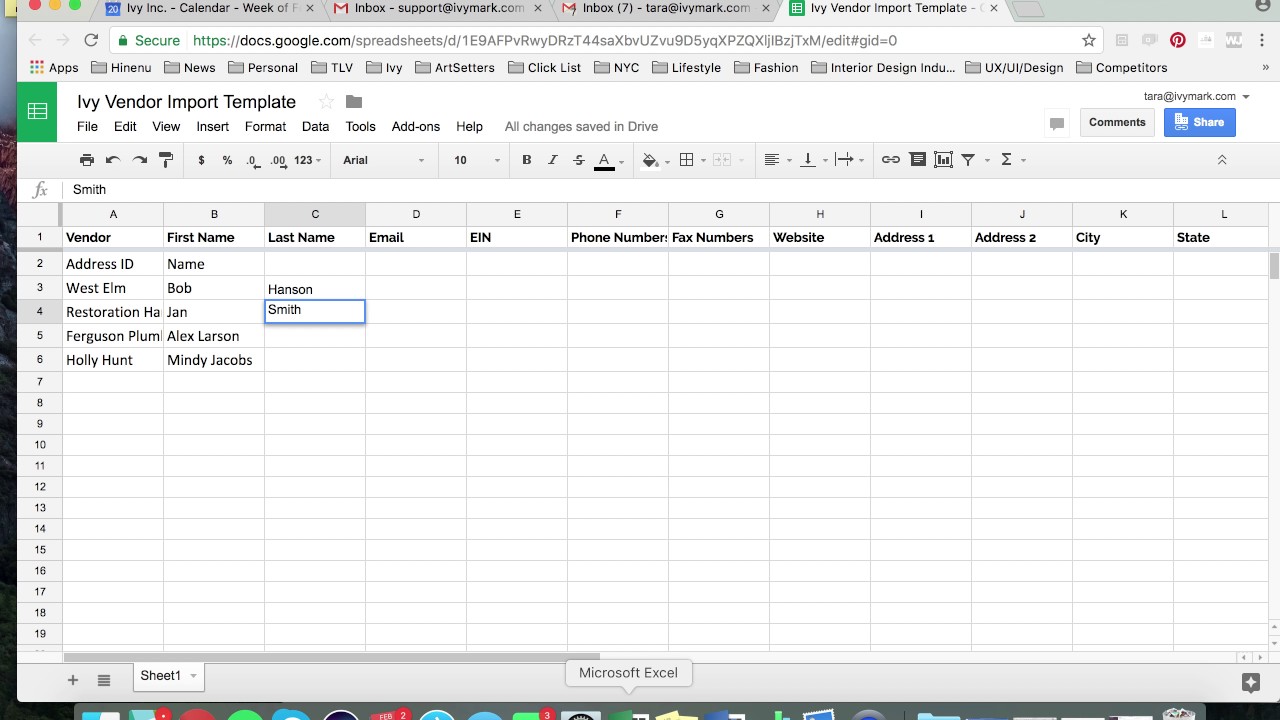Undo the last action
1280x720 pixels.
[x=113, y=160]
